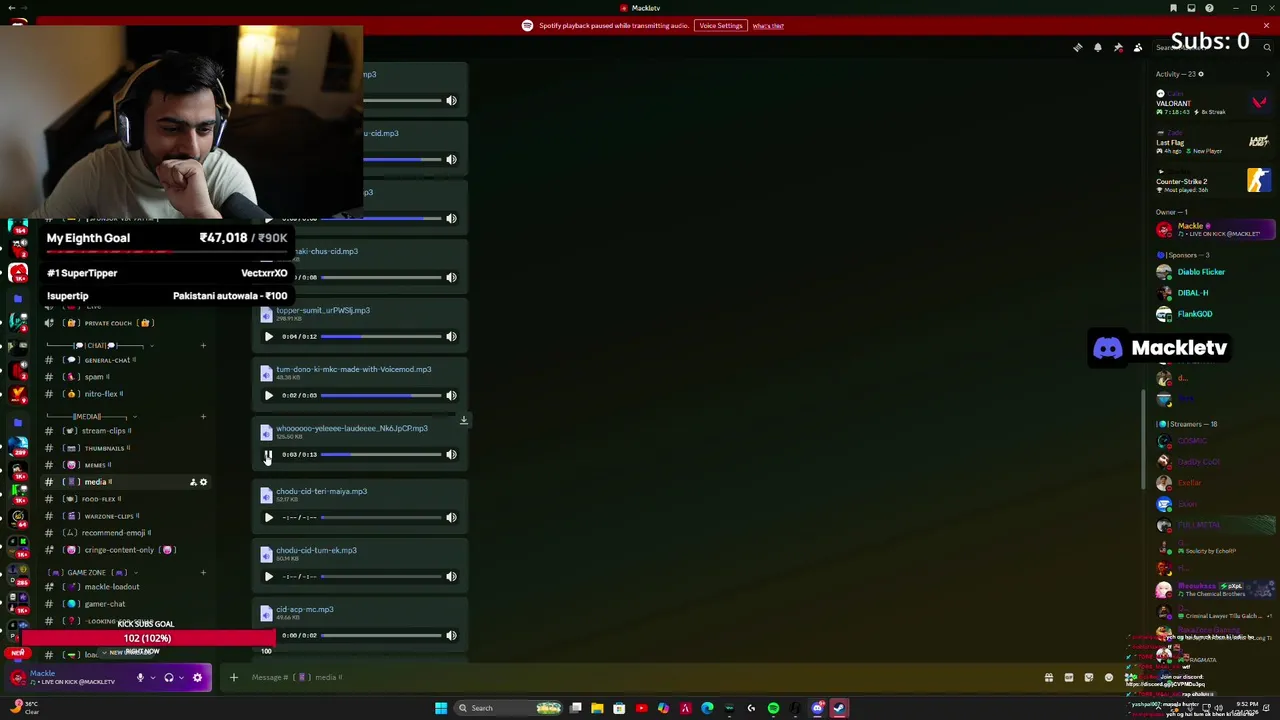Edit media channel settings gear
Screen dimensions: 1280x720
[203, 482]
